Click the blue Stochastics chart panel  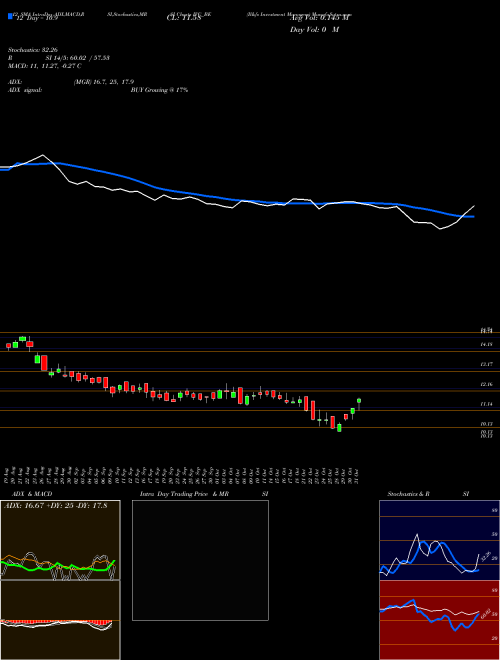439,540
